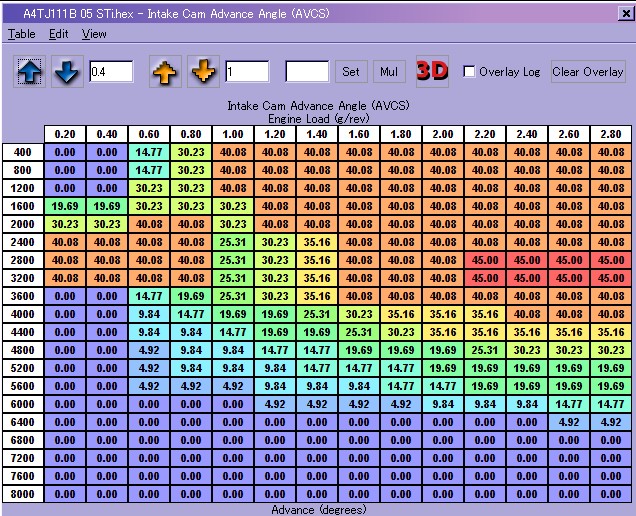636x516 pixels.
Task: Select the 9.84 cell in row 6000, column 2.00
Action: point(443,404)
